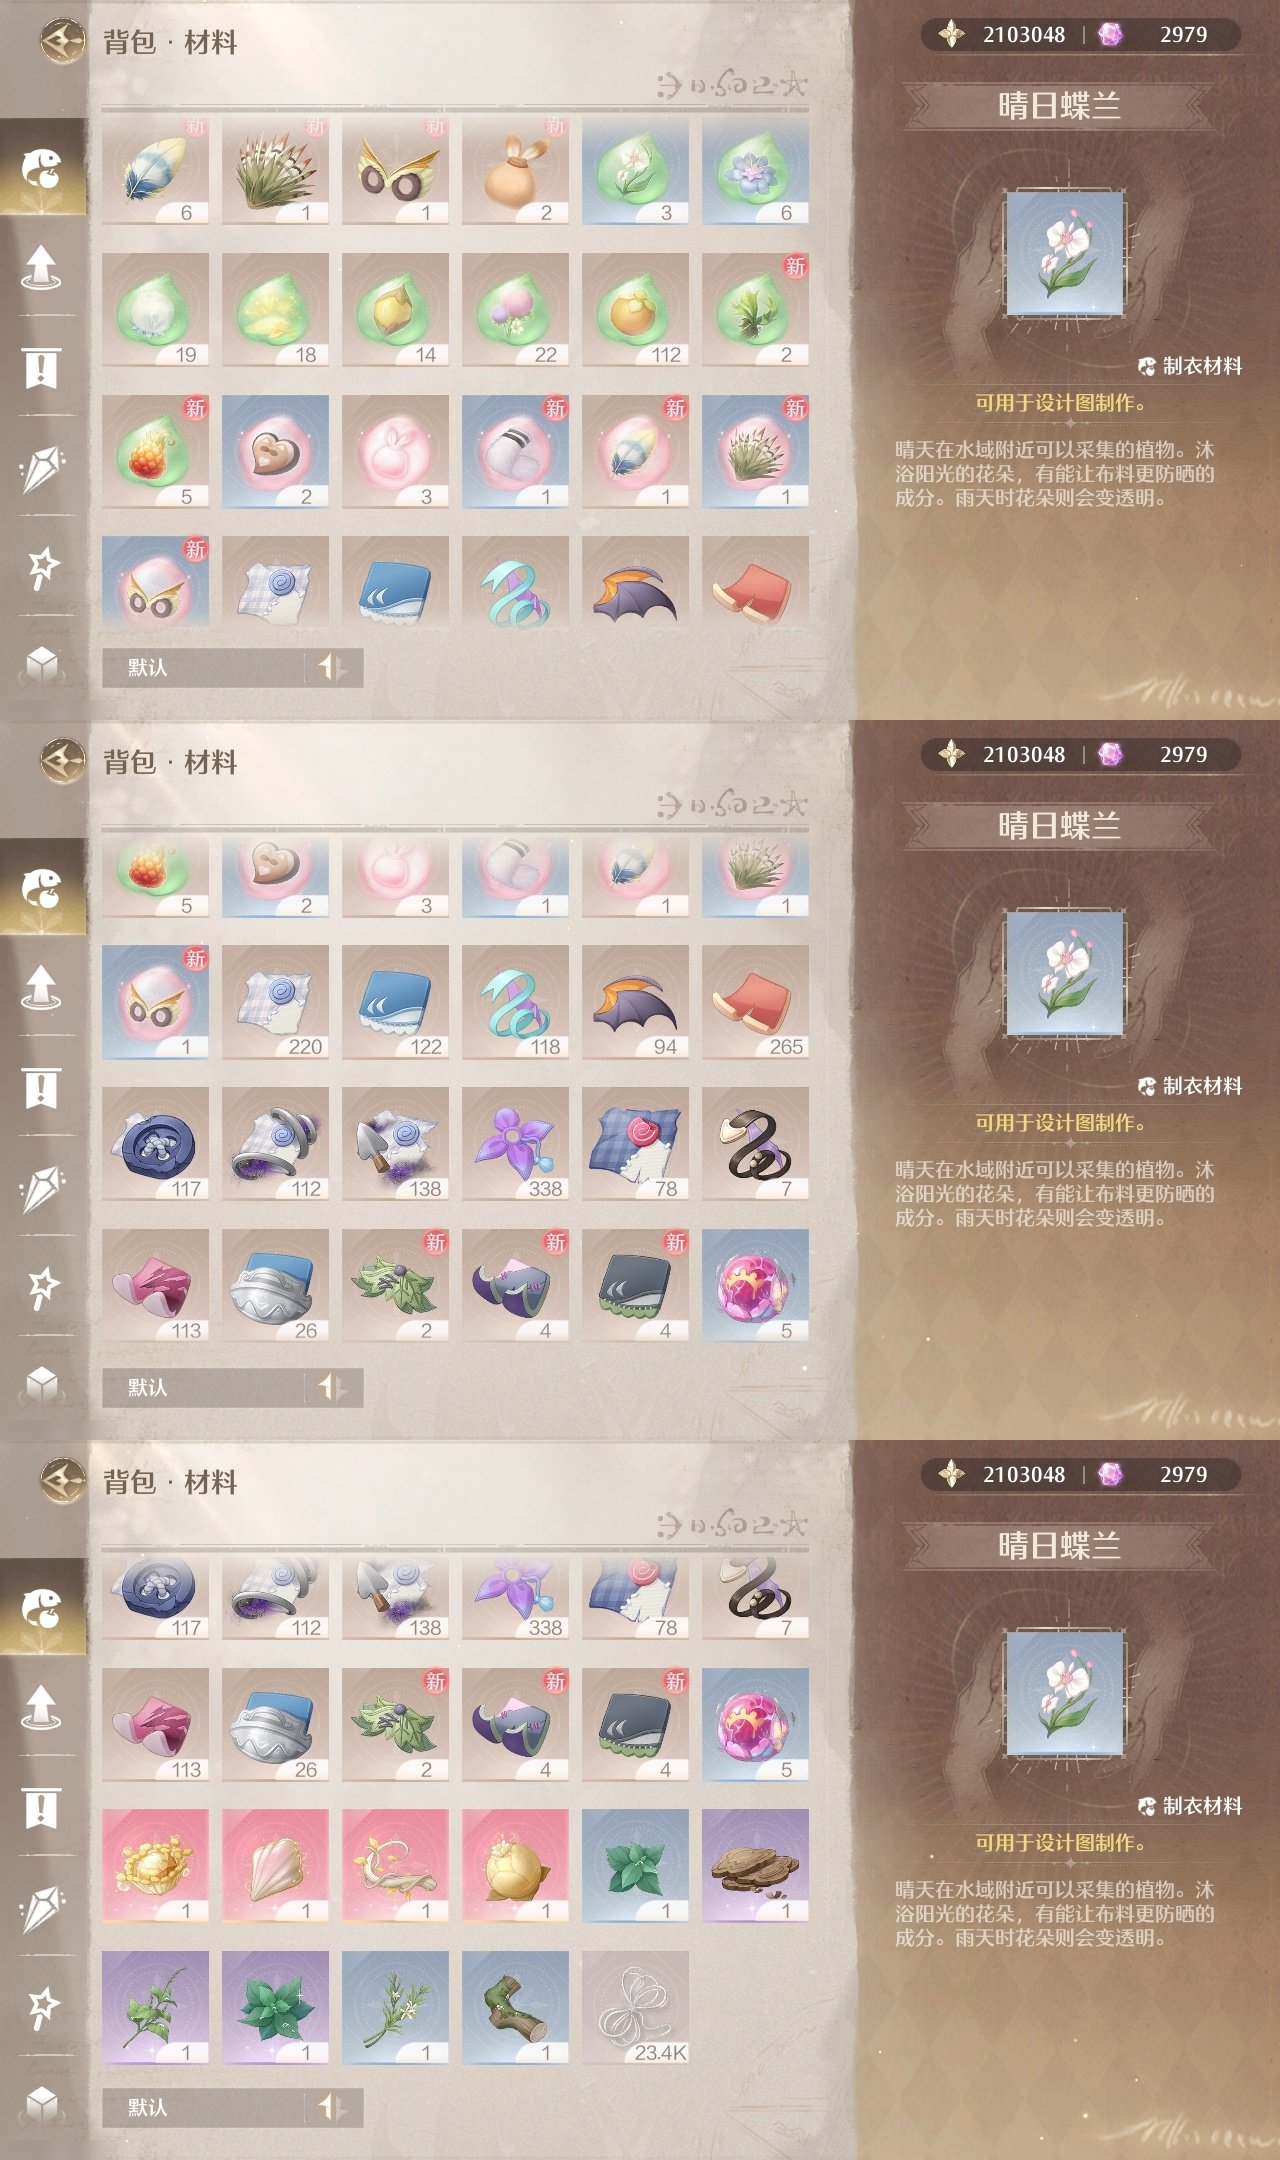
Task: Choose the pink seashell item
Action: point(275,1865)
